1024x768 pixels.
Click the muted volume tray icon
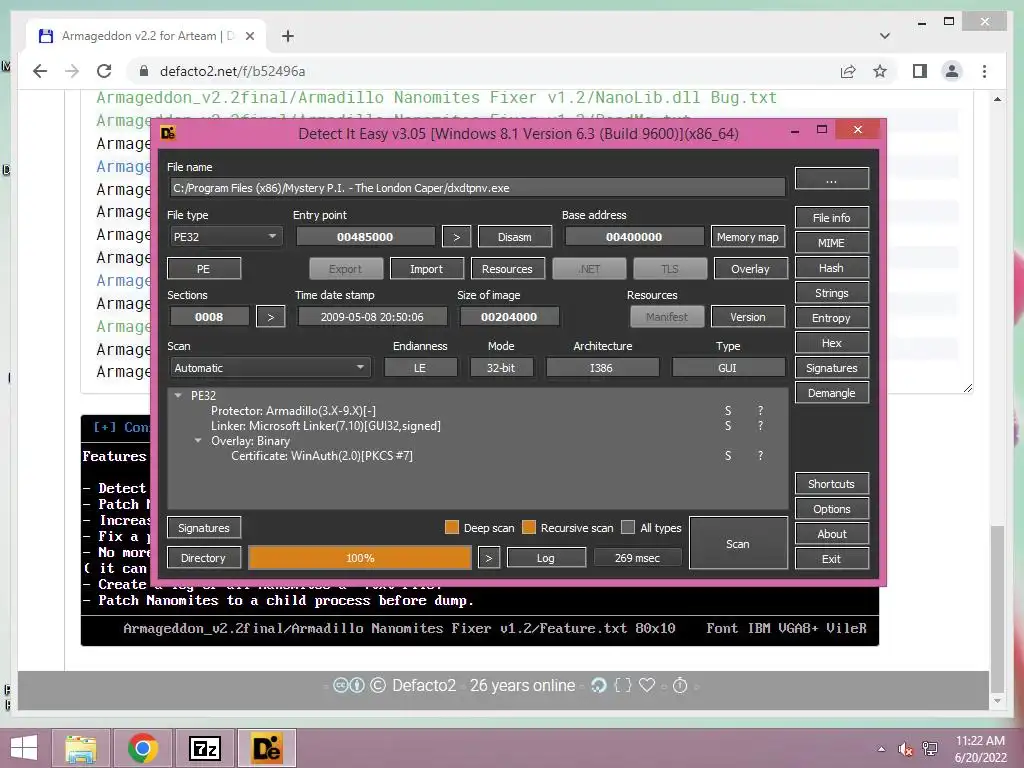[x=905, y=749]
